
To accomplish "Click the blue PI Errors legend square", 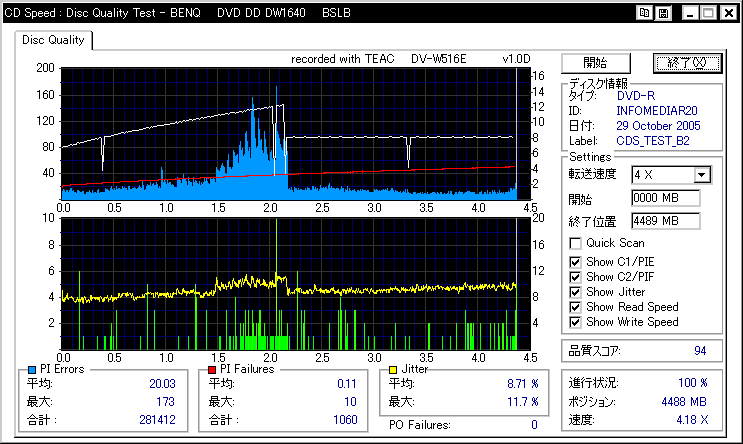I will coord(32,370).
